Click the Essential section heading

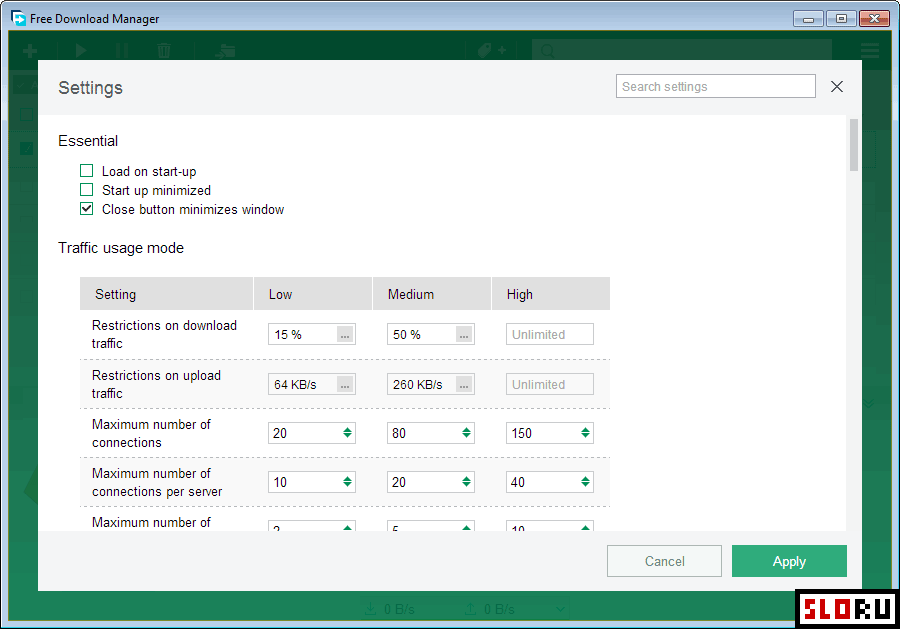click(x=88, y=141)
